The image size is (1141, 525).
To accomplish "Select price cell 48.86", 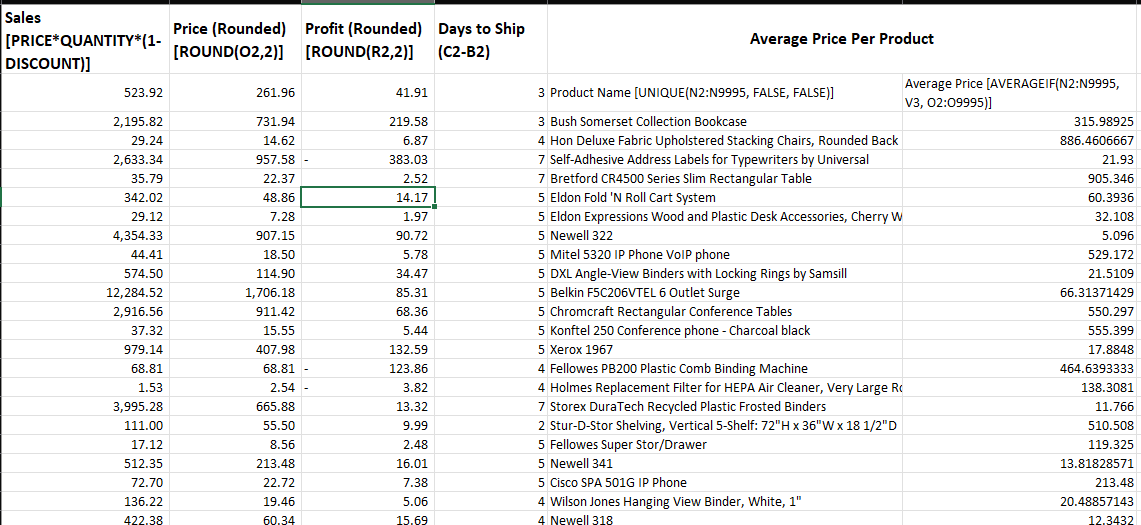I will click(235, 197).
